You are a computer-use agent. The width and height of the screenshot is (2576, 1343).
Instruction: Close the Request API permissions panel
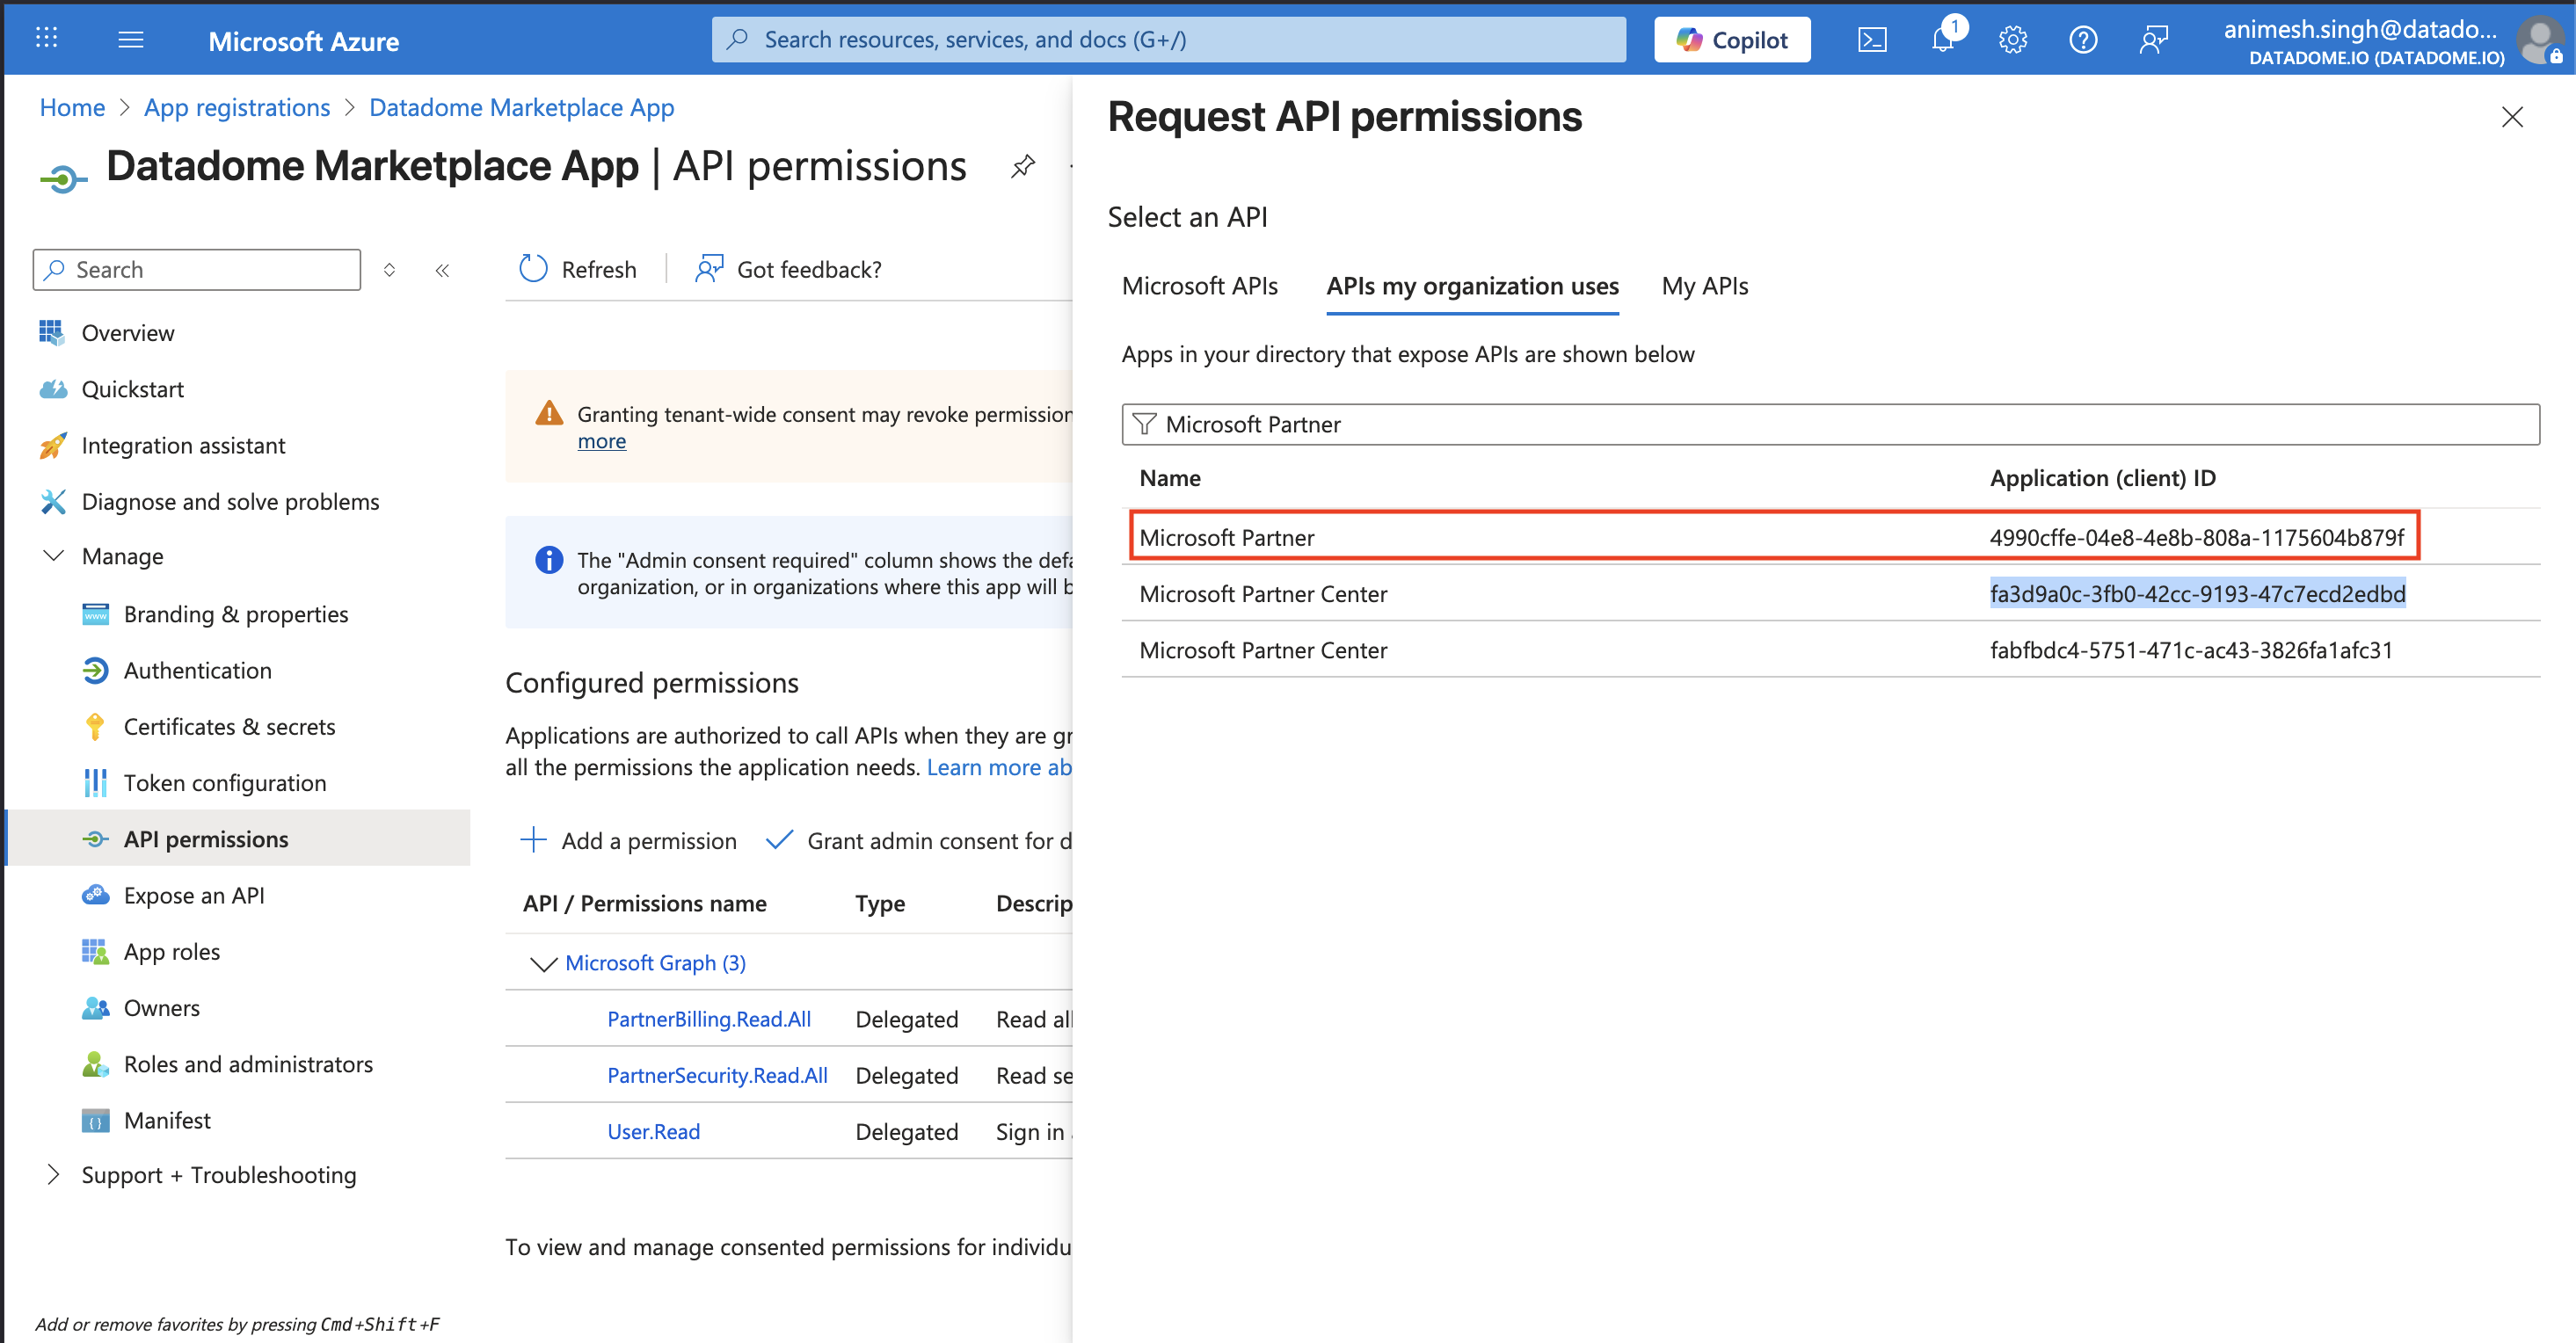click(2511, 117)
